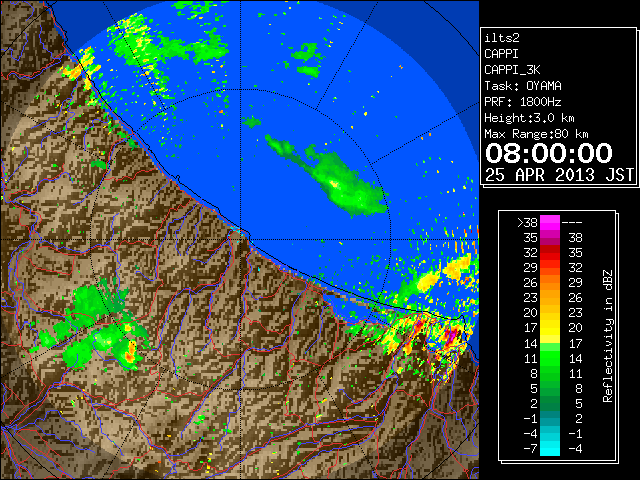The width and height of the screenshot is (640, 480).
Task: Click the 'Max Range:80 km' text
Action: 536,134
